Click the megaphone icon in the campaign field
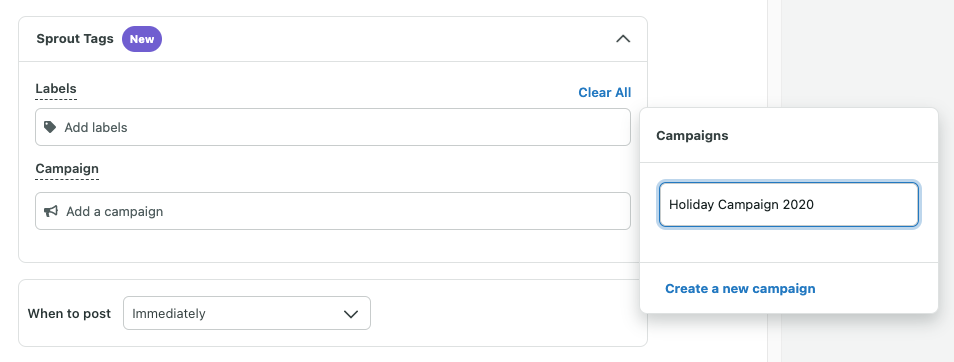This screenshot has height=362, width=954. 51,211
